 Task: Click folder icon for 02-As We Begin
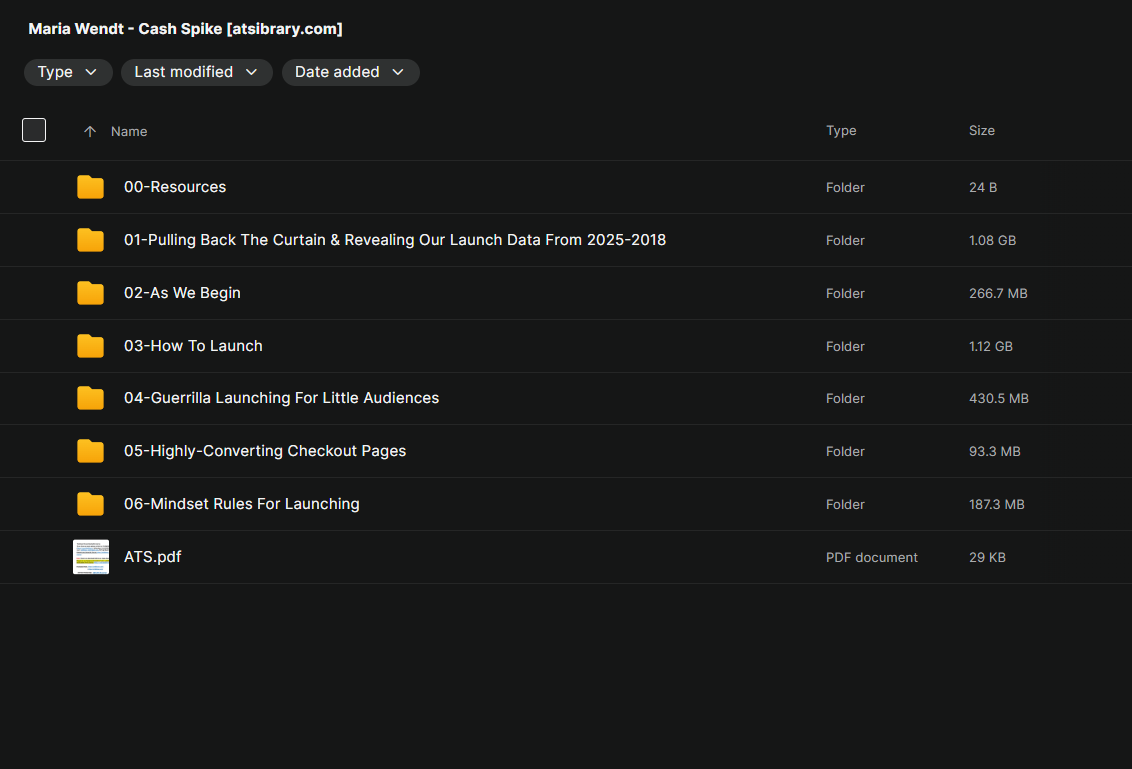(90, 293)
